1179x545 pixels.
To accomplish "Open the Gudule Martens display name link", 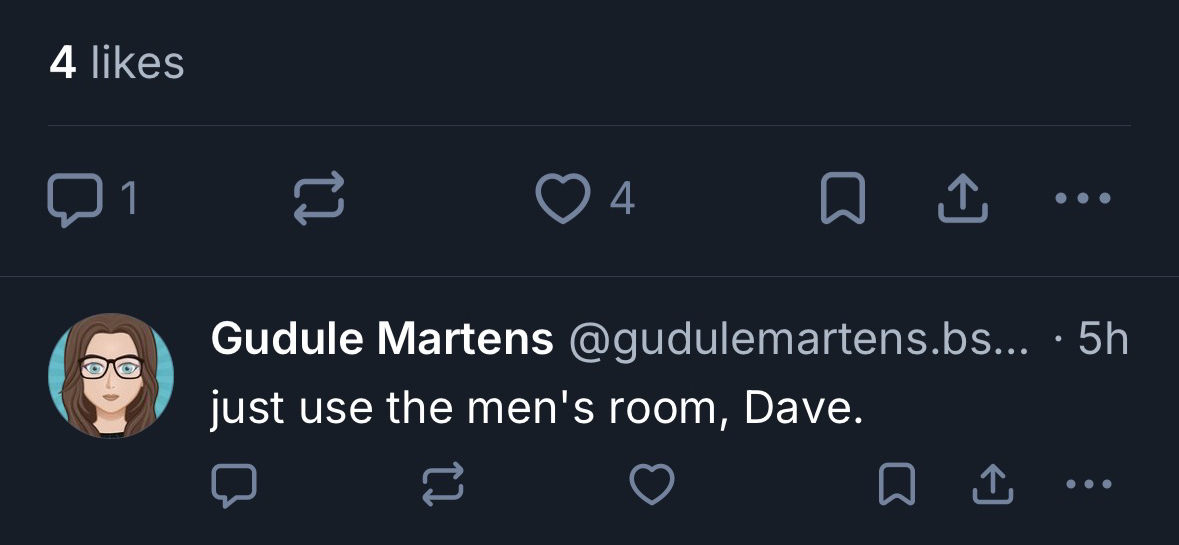I will pos(381,340).
